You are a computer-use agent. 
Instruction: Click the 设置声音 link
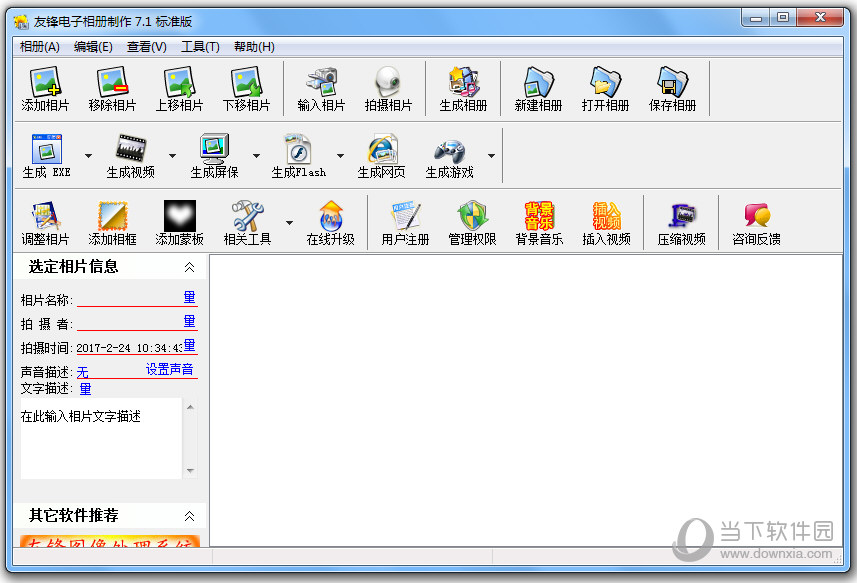(x=169, y=370)
